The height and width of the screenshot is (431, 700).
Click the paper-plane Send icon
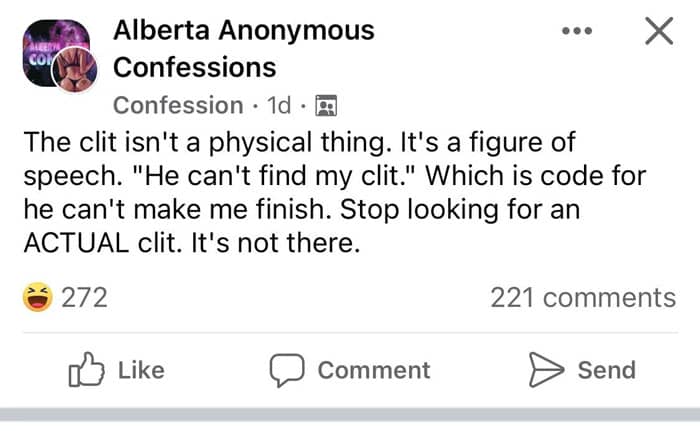coord(546,370)
